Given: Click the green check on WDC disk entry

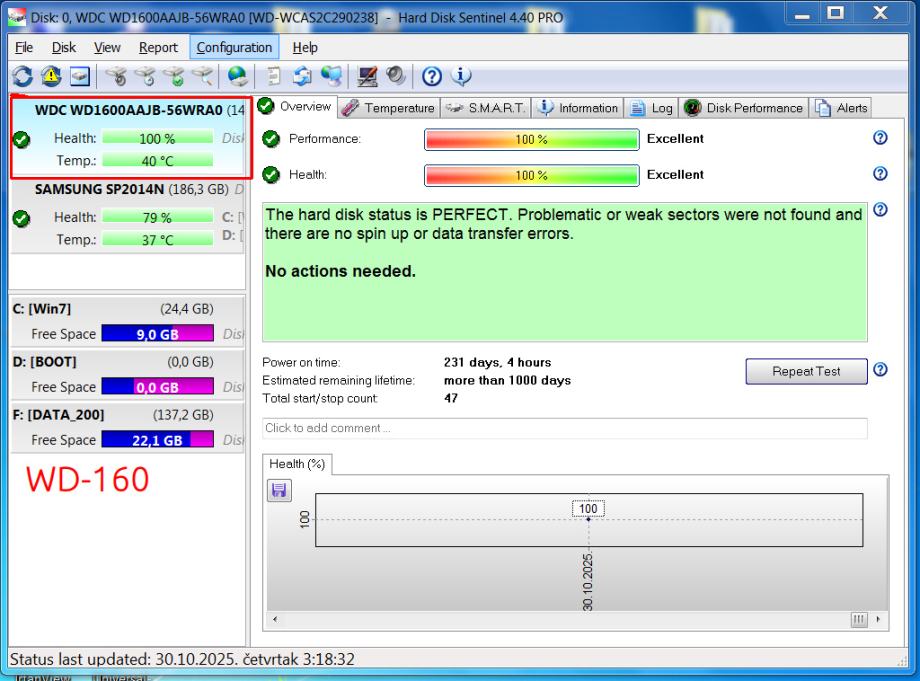Looking at the screenshot, I should pyautogui.click(x=22, y=140).
